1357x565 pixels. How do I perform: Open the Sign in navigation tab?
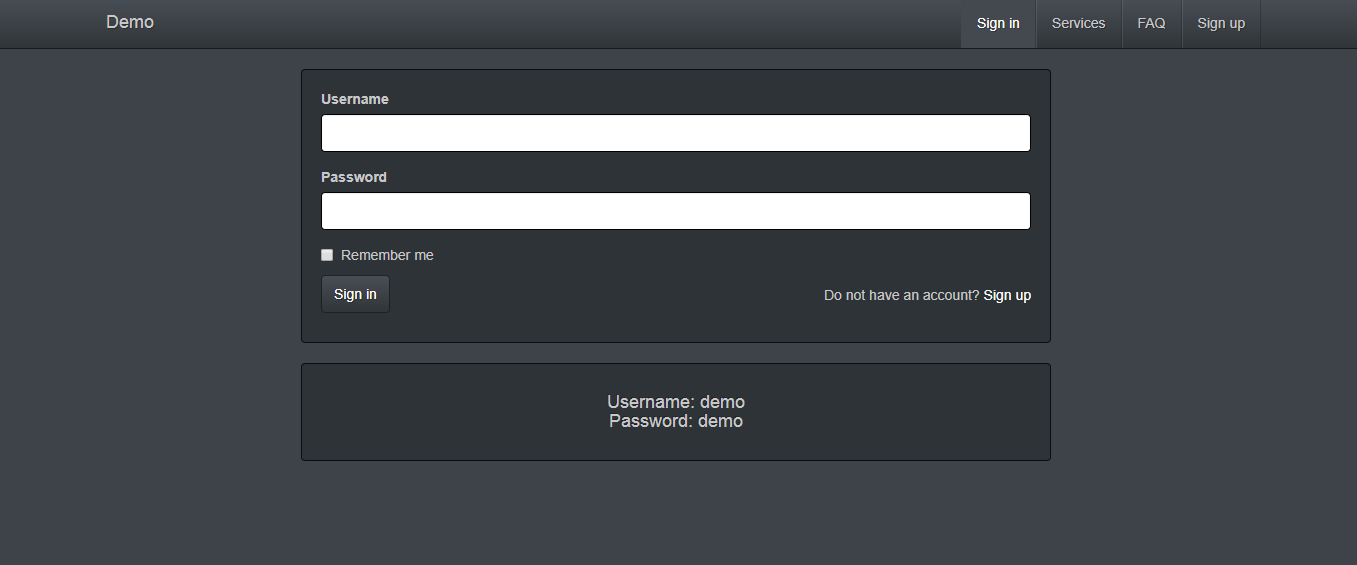[998, 23]
